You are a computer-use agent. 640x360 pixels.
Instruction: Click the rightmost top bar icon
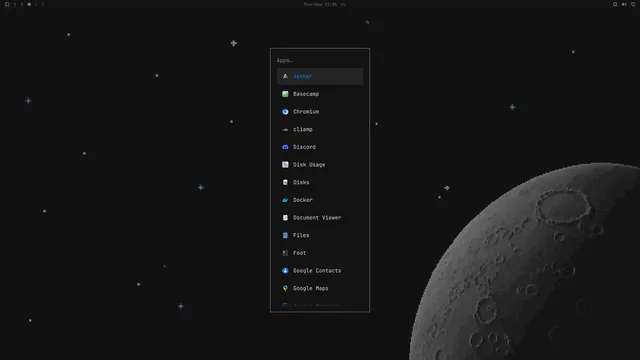633,4
